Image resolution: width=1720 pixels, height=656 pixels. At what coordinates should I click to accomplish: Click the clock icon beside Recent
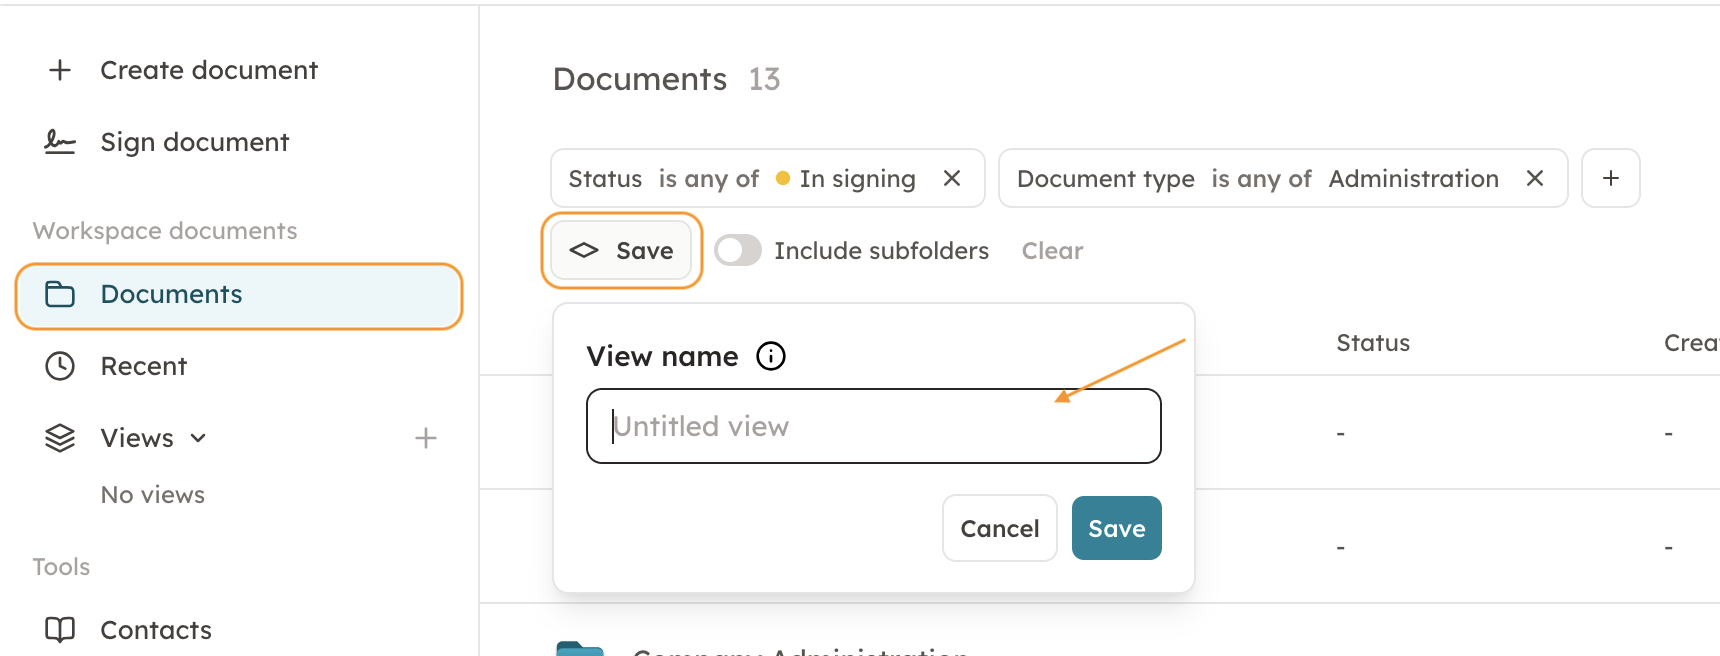tap(60, 366)
